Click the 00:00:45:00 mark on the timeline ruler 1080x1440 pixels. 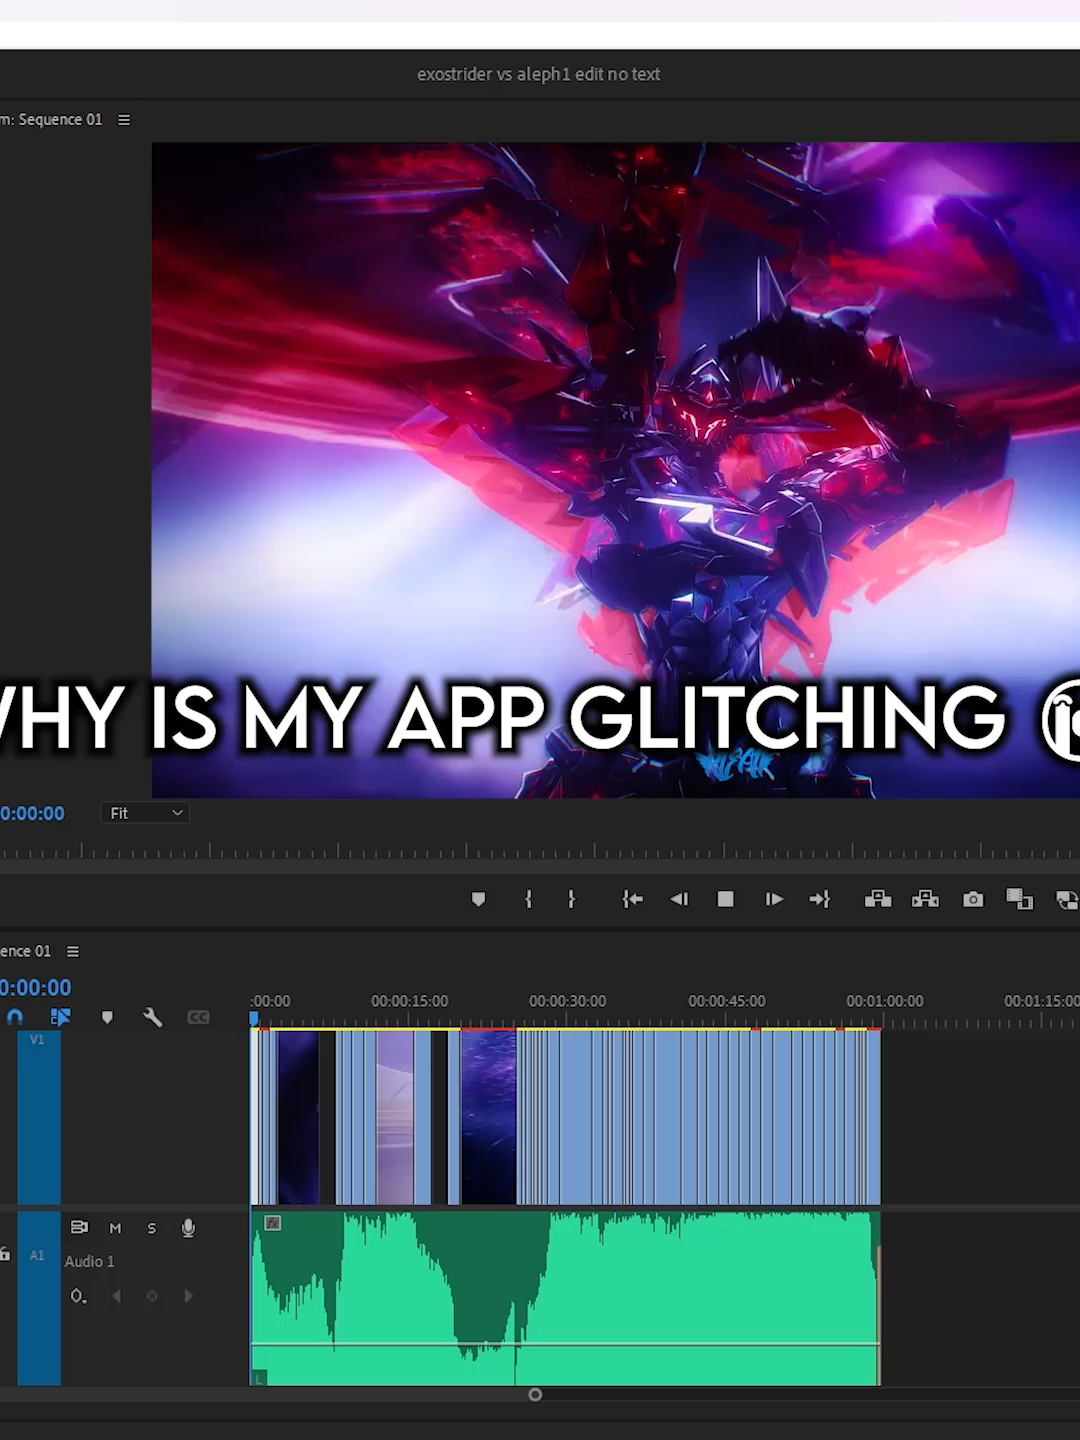(726, 1001)
